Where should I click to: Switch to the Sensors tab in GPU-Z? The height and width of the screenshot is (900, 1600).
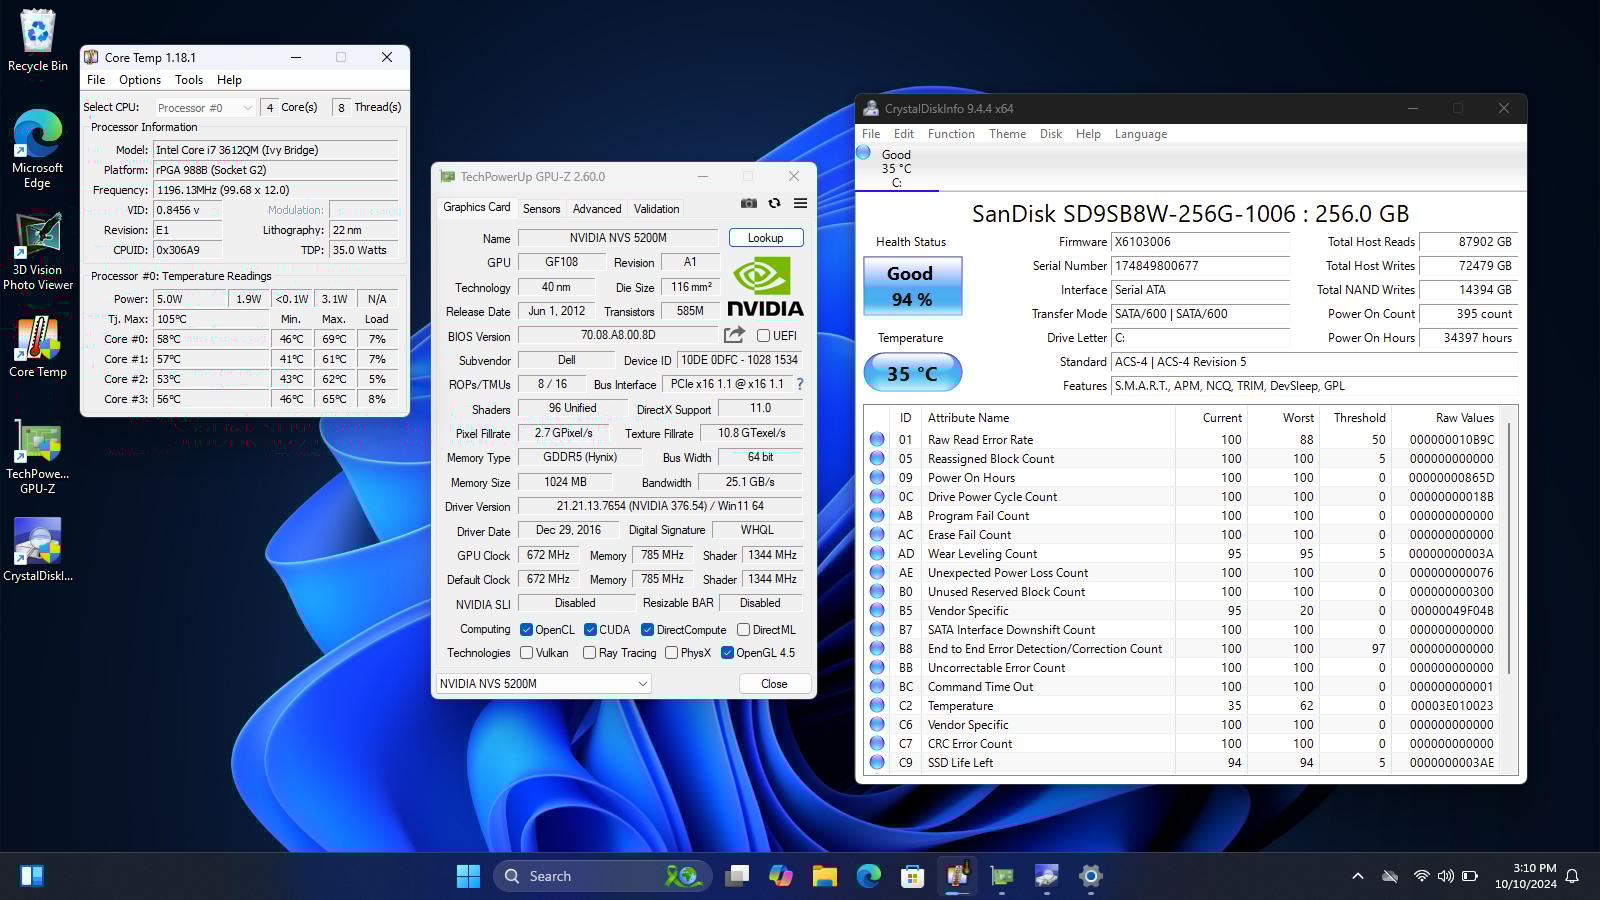542,208
